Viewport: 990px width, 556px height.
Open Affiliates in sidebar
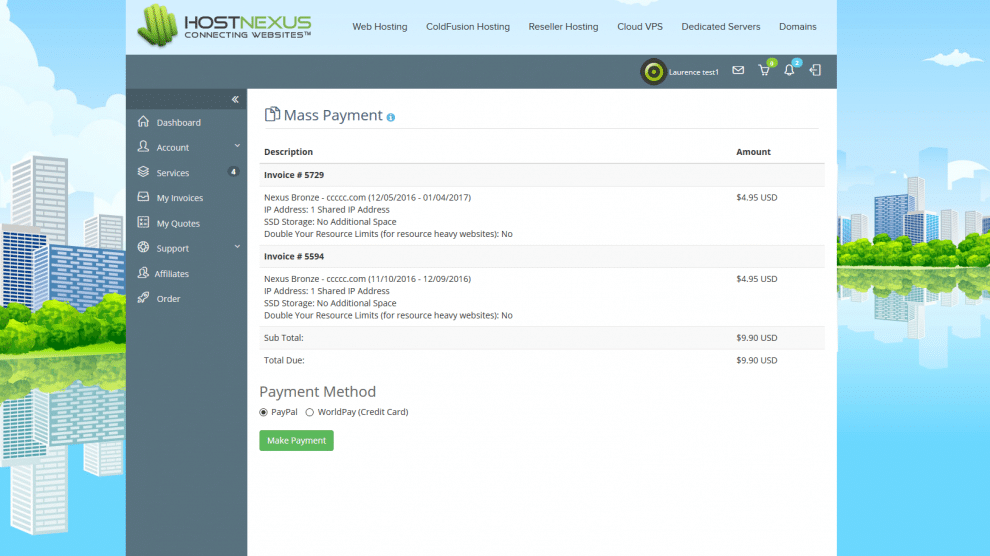172,274
